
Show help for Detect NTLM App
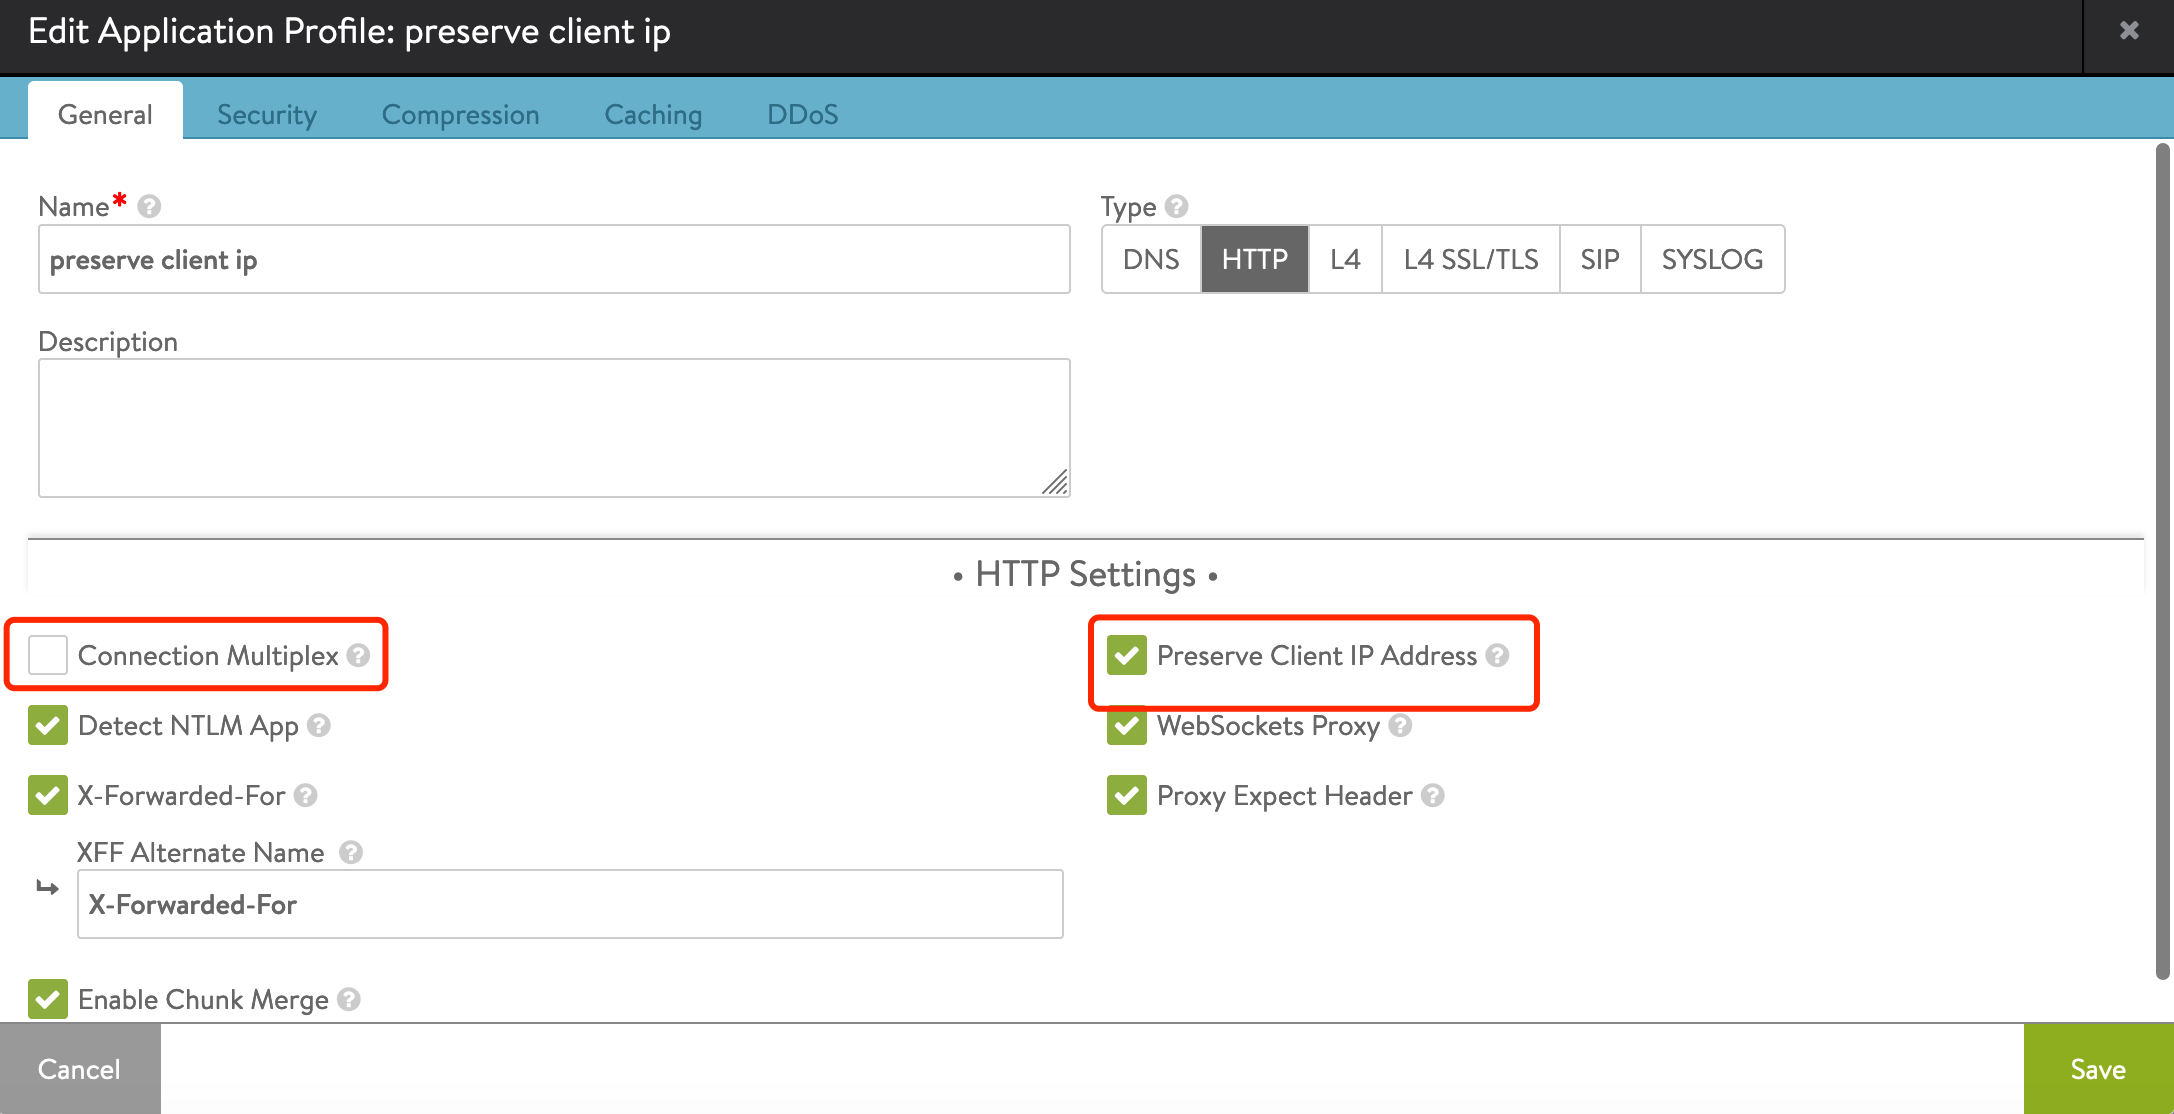(319, 725)
